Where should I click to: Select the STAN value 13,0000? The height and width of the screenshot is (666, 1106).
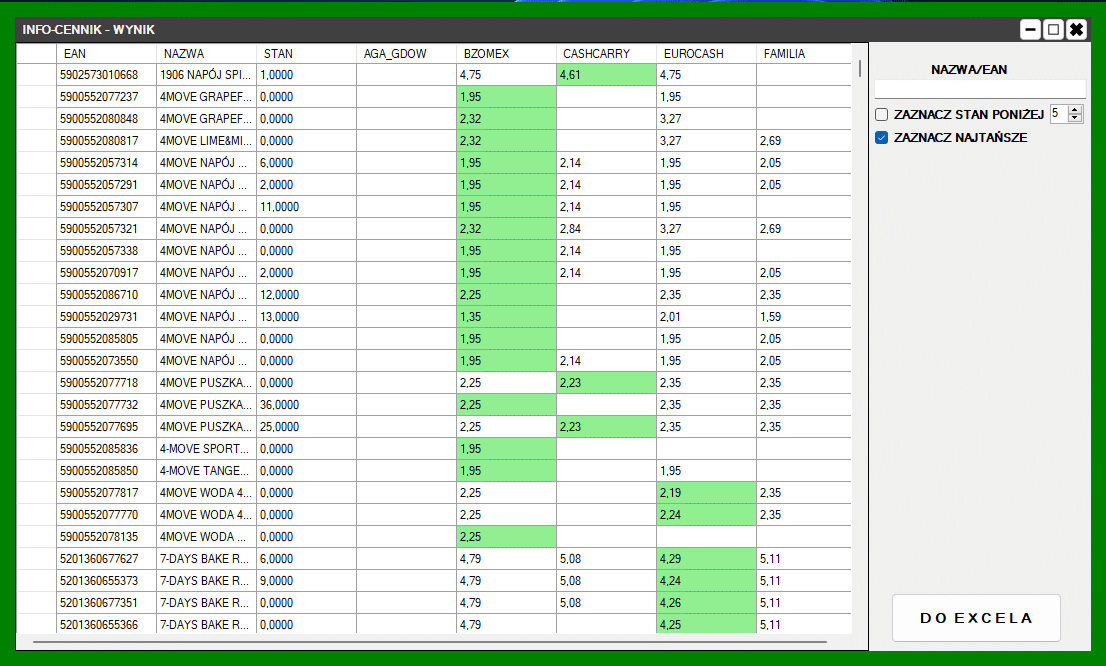(x=307, y=317)
